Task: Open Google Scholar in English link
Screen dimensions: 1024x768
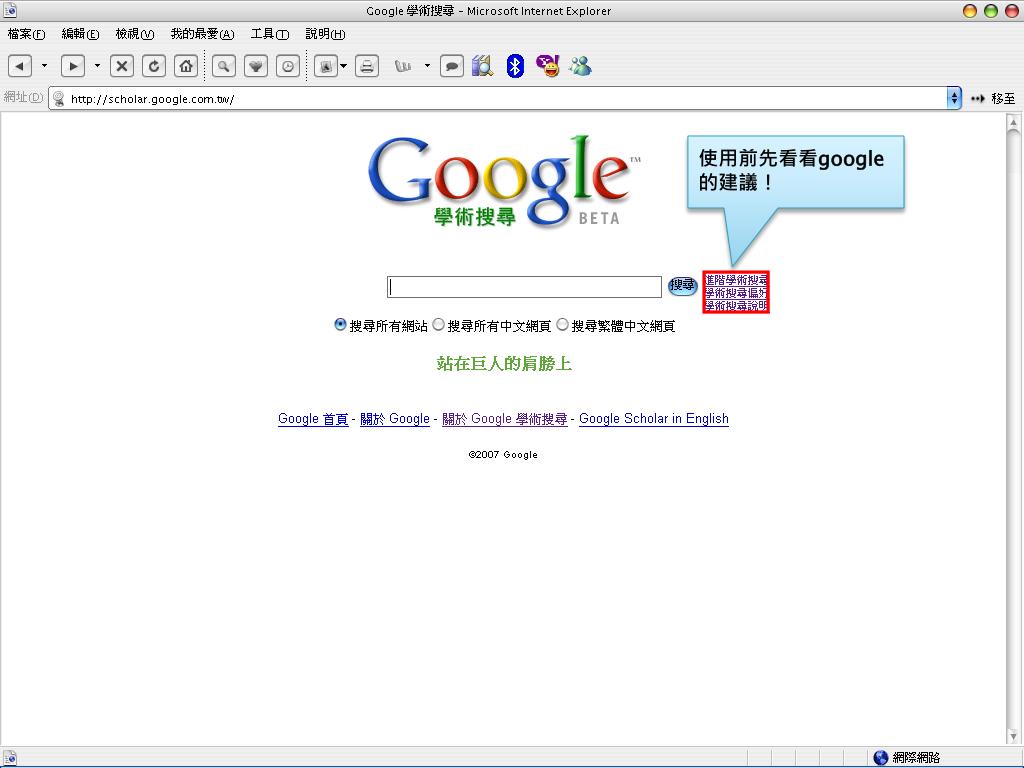Action: (x=654, y=419)
